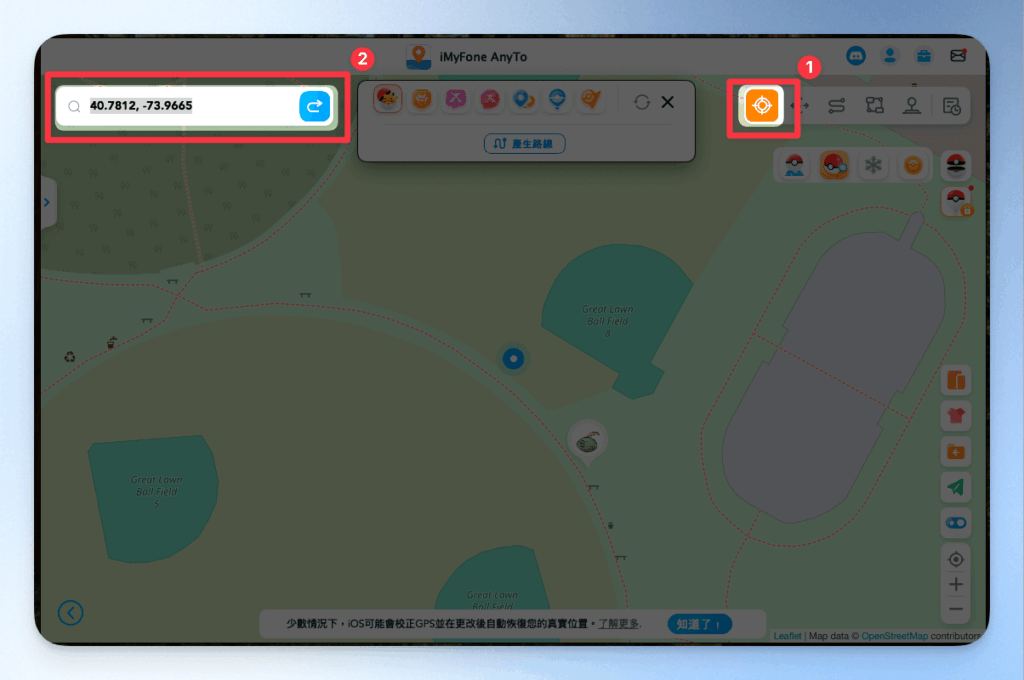Open the Pokéball trainer icon

[795, 165]
